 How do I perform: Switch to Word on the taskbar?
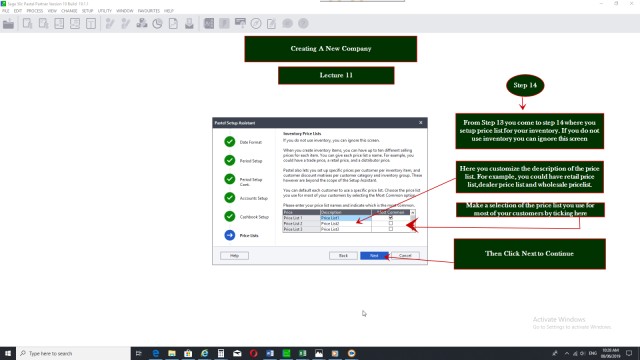click(x=270, y=353)
